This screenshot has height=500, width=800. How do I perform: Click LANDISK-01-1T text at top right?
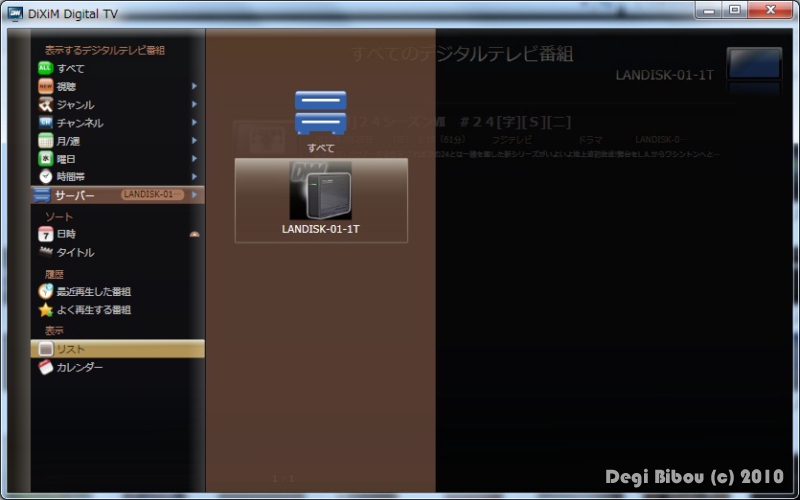664,75
